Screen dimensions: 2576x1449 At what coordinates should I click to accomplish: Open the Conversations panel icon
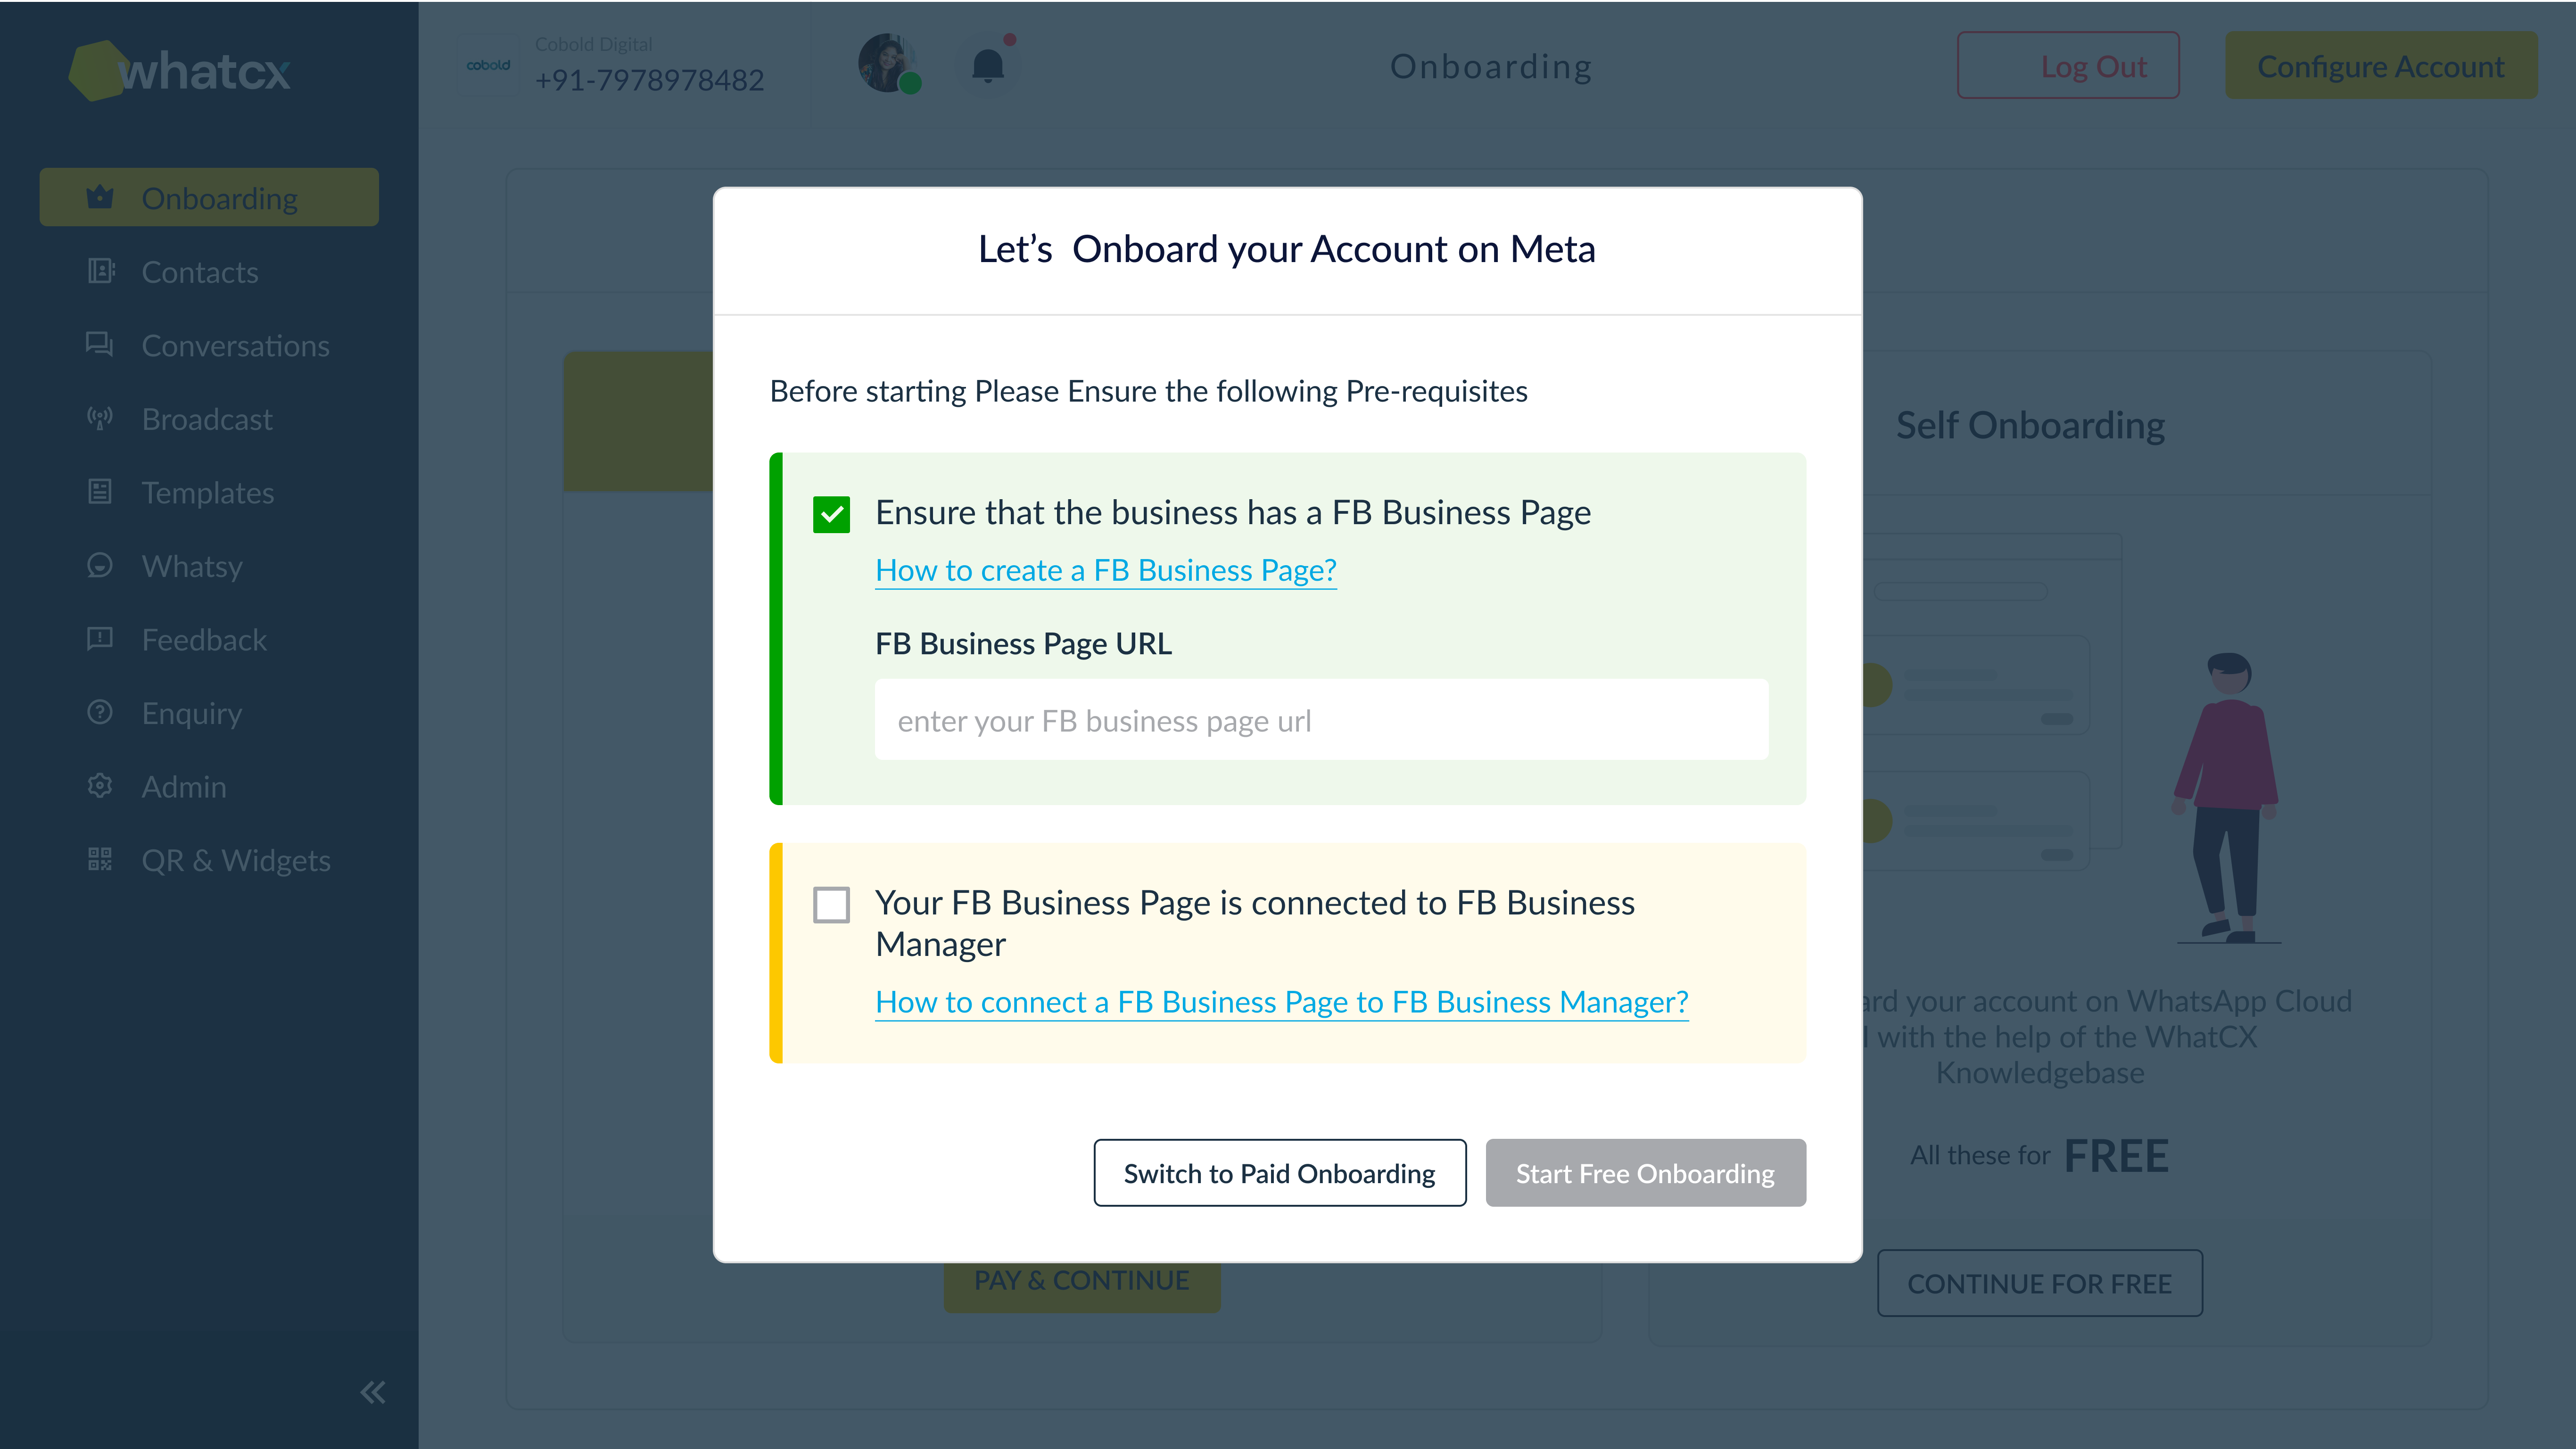100,345
